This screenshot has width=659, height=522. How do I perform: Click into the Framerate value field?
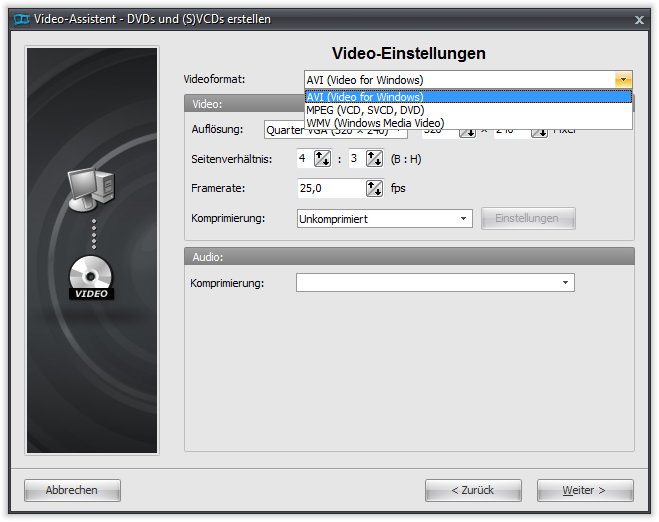click(x=330, y=188)
